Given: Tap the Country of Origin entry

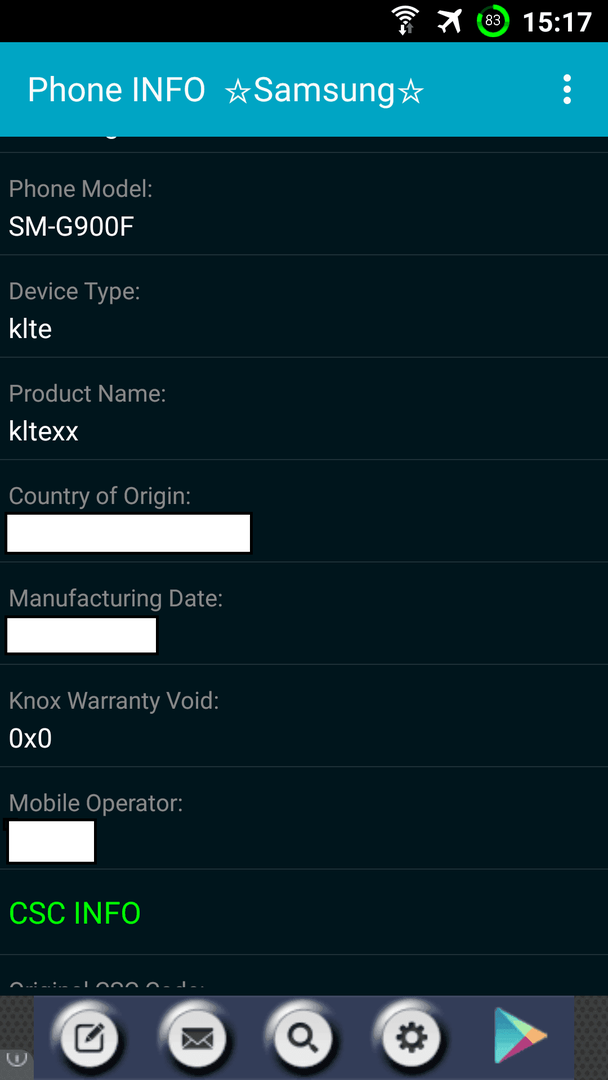Looking at the screenshot, I should [304, 511].
